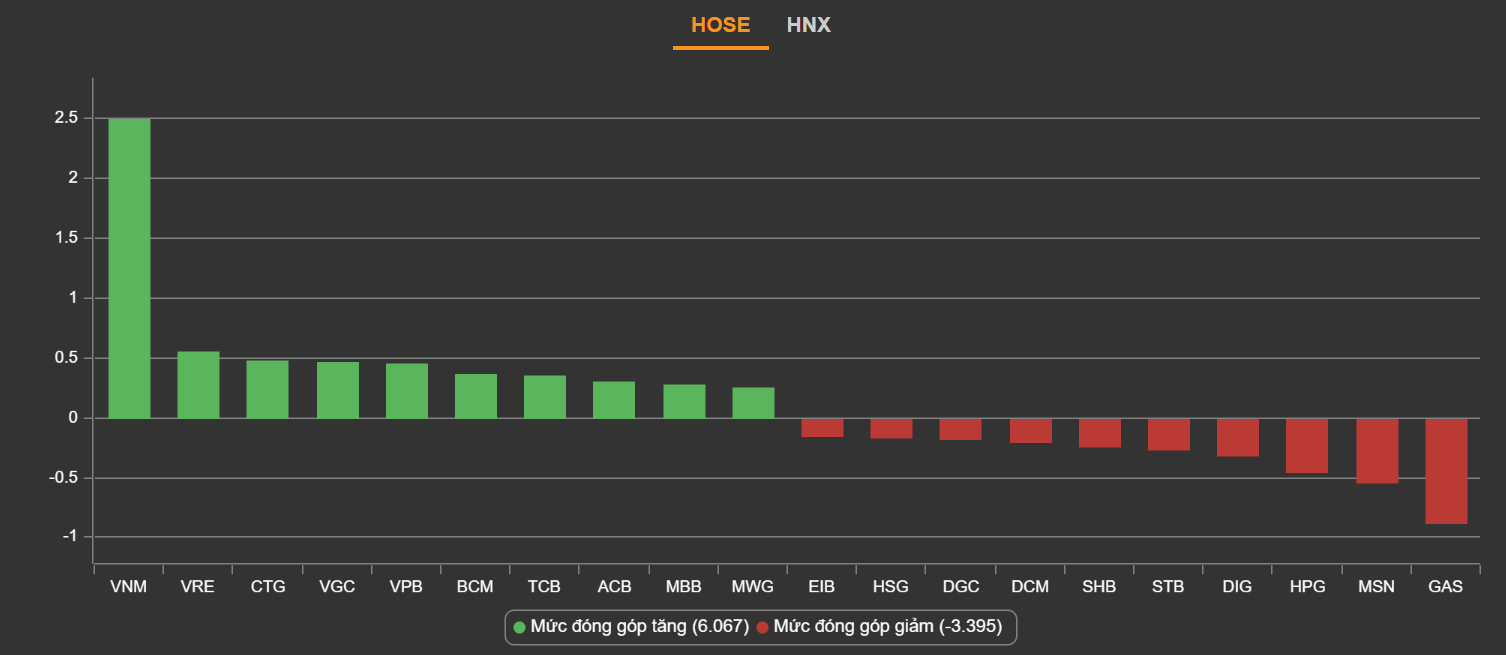Click the tall green VNM bar
This screenshot has height=655, width=1506.
[x=129, y=268]
